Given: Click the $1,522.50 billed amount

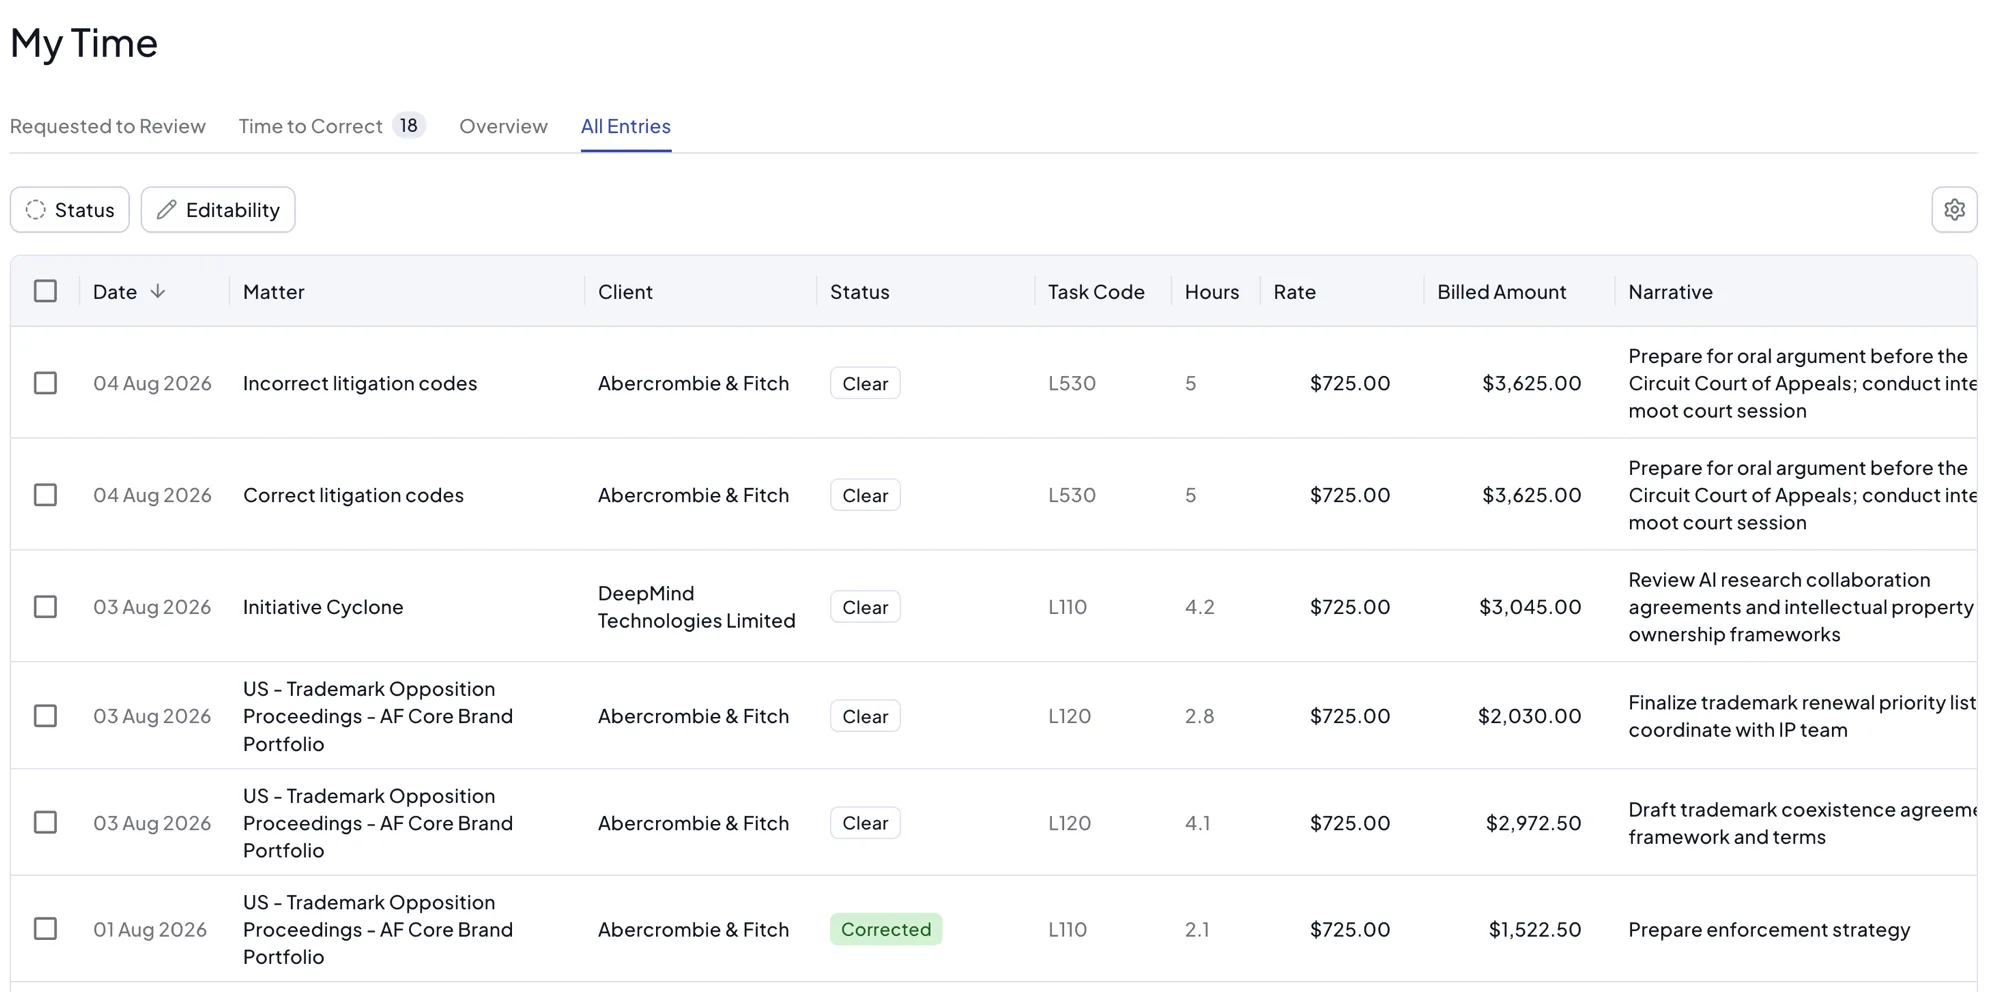Looking at the screenshot, I should pyautogui.click(x=1535, y=929).
